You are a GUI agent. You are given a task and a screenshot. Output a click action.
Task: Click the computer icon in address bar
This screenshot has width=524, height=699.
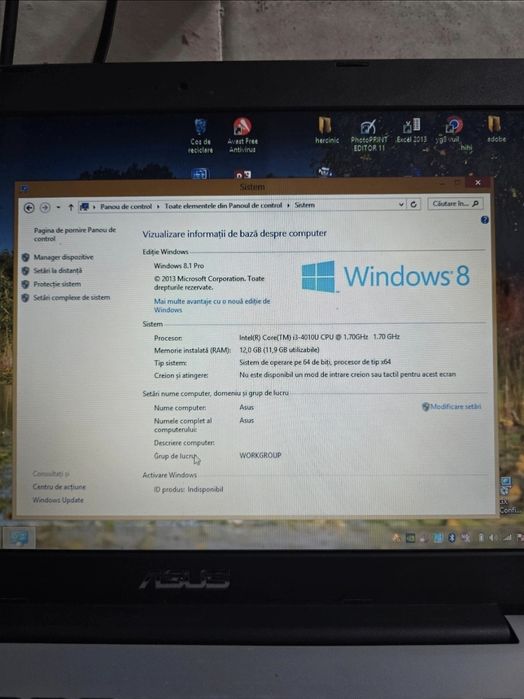84,207
